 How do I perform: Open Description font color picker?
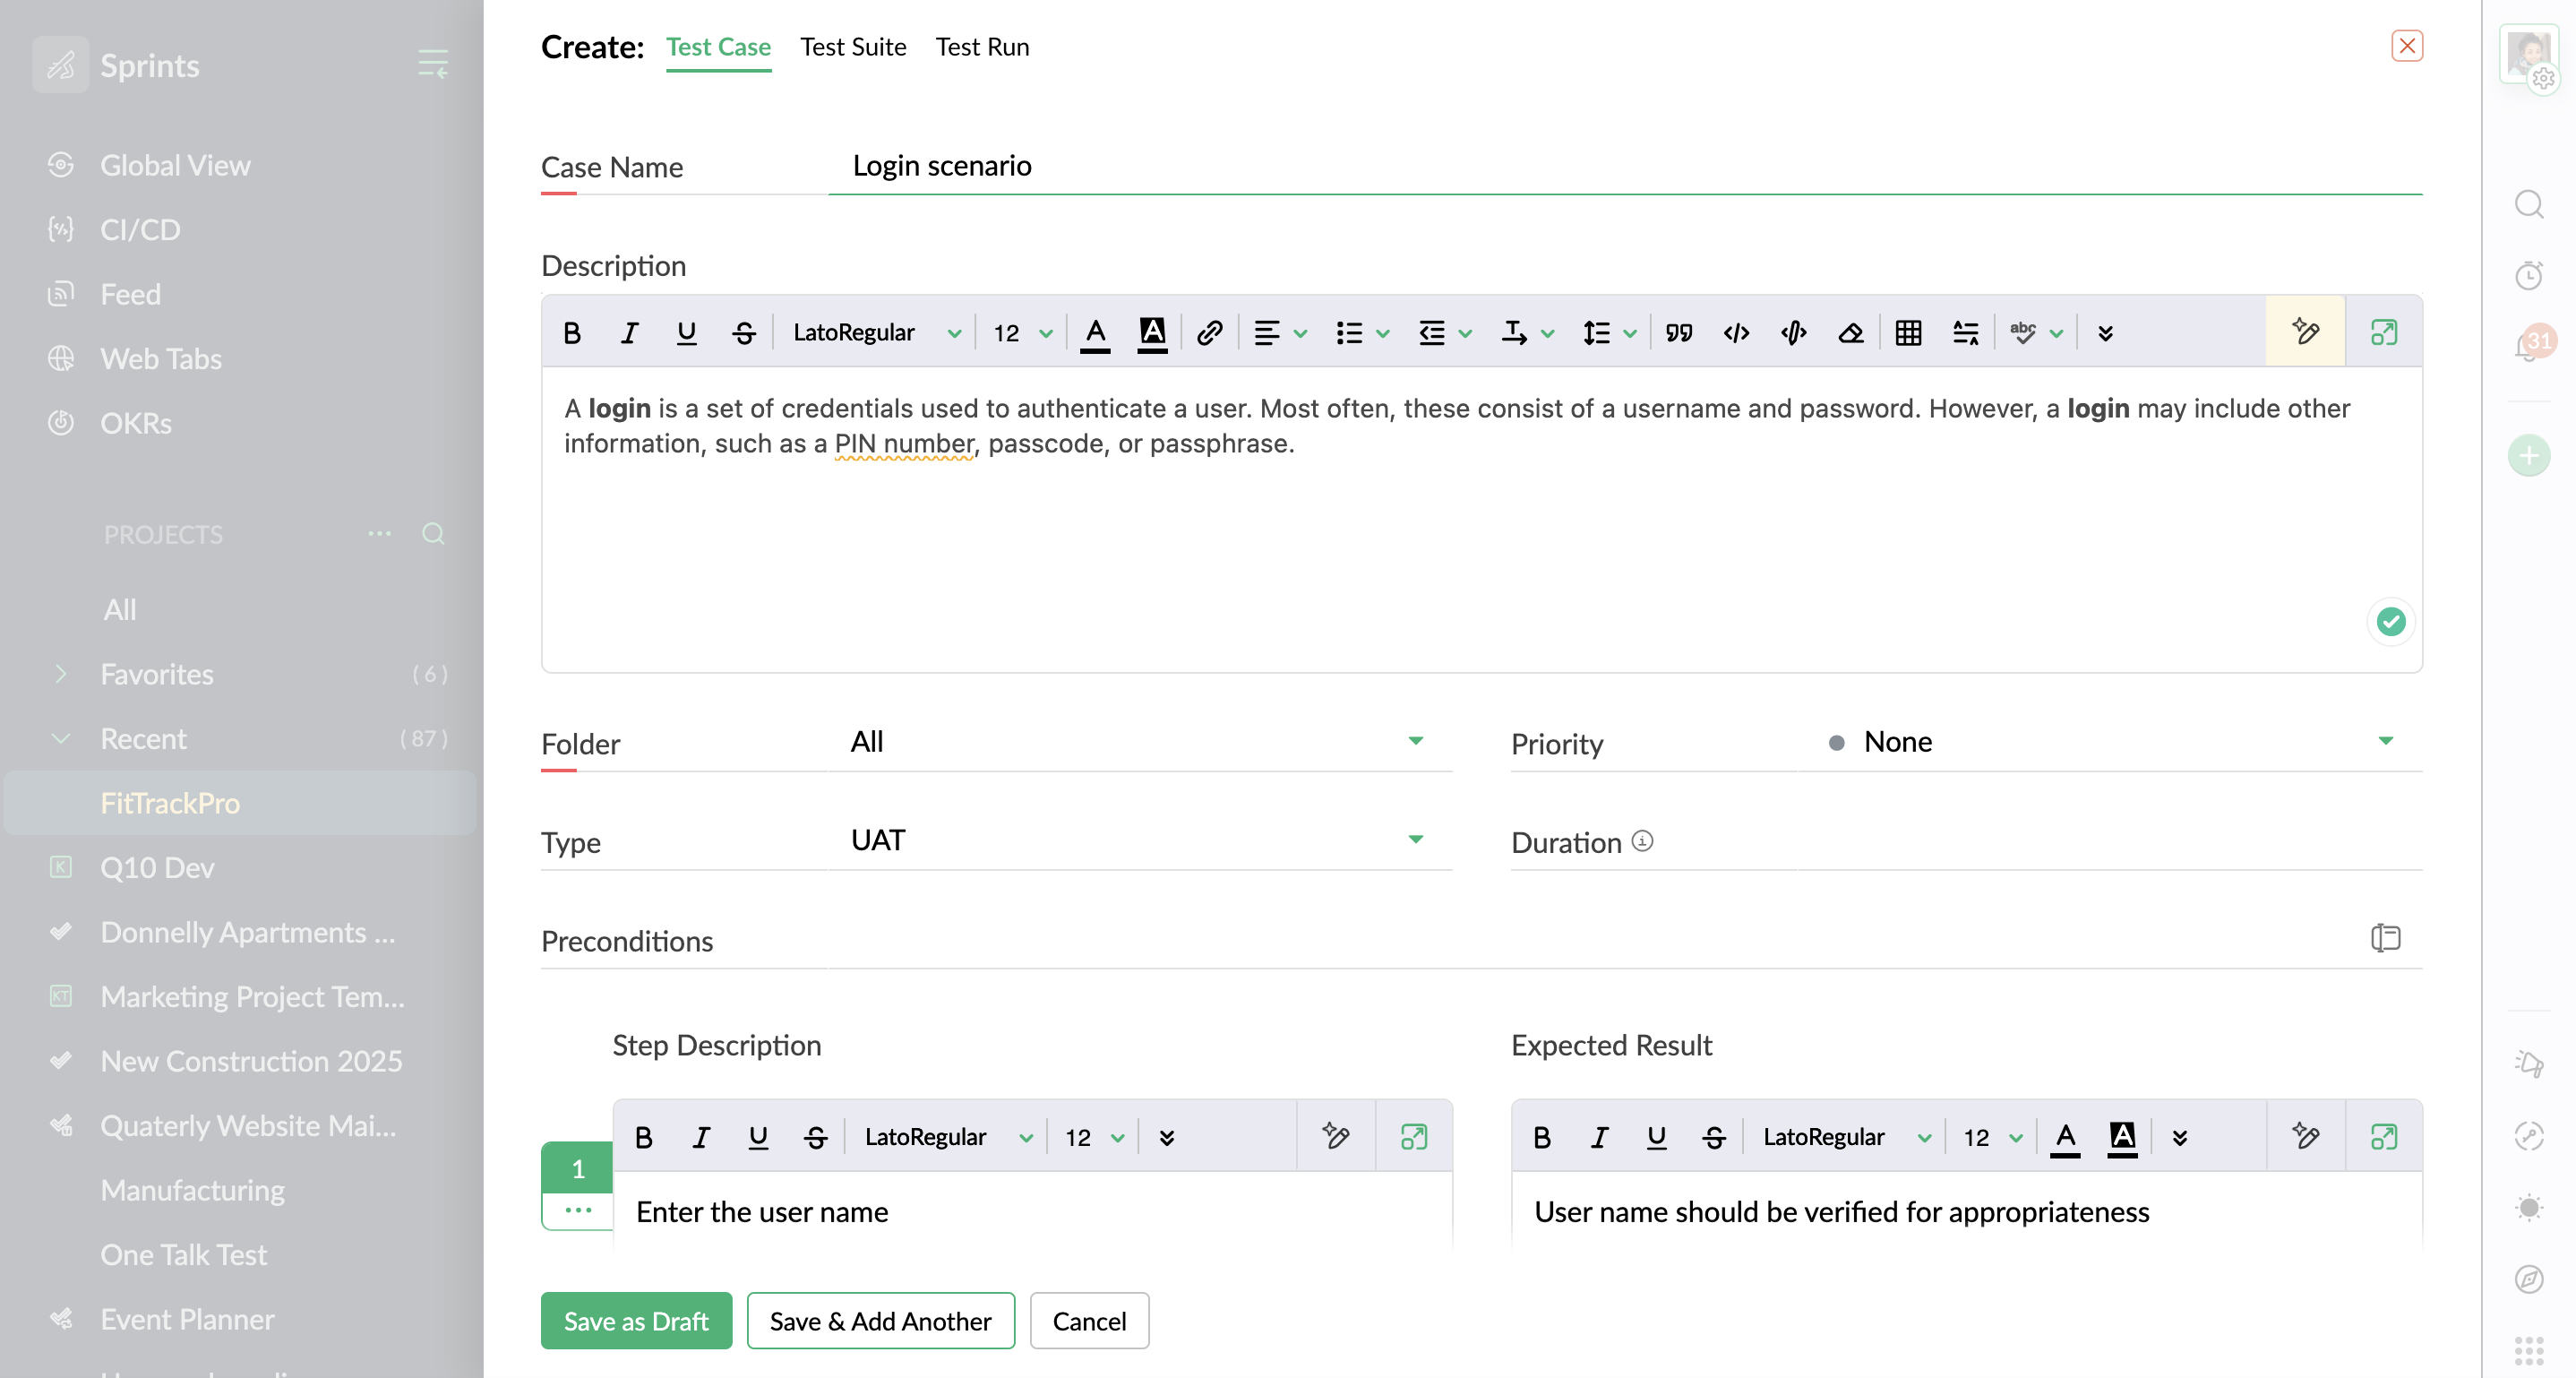1095,333
